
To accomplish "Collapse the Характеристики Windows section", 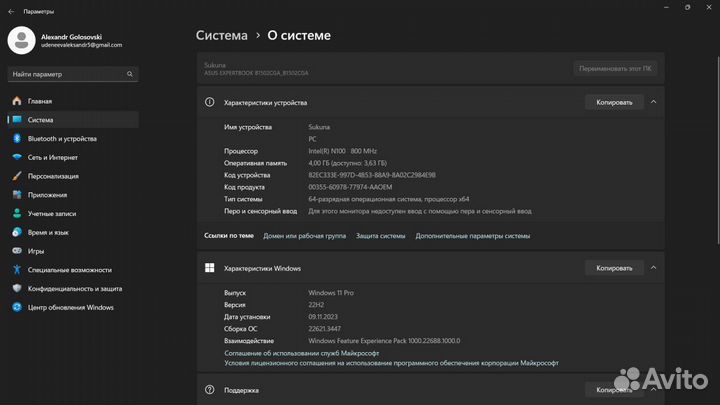I will (x=653, y=268).
